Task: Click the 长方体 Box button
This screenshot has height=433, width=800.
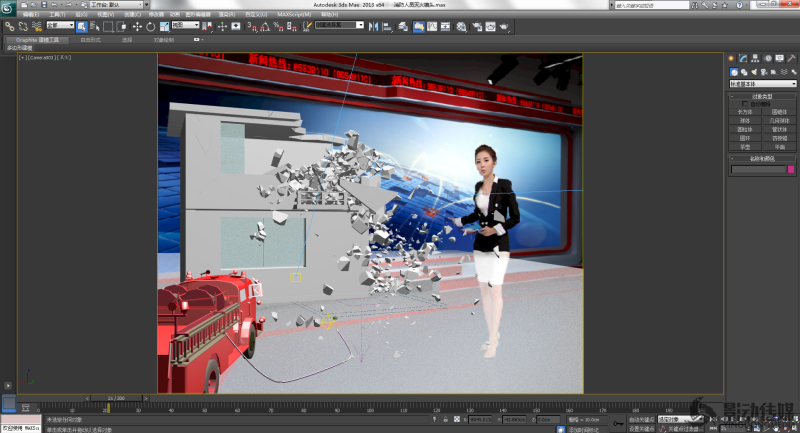Action: point(744,111)
